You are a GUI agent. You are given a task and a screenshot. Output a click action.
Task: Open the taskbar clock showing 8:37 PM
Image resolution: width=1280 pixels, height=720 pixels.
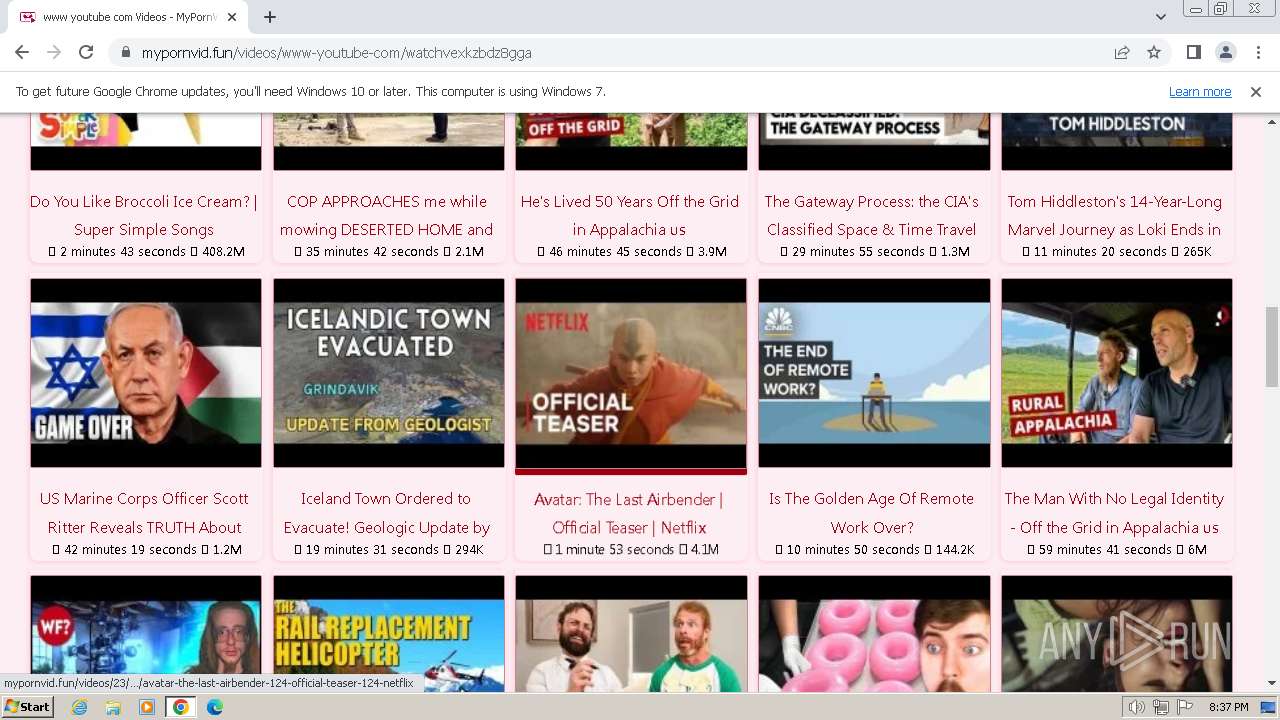point(1228,707)
